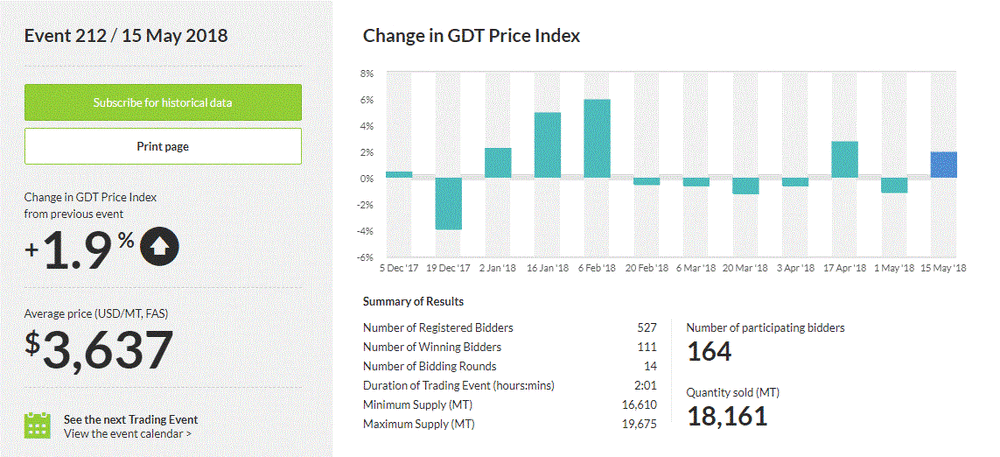
Task: Click the Event 212 / 15 May 2018 title
Action: [x=126, y=36]
